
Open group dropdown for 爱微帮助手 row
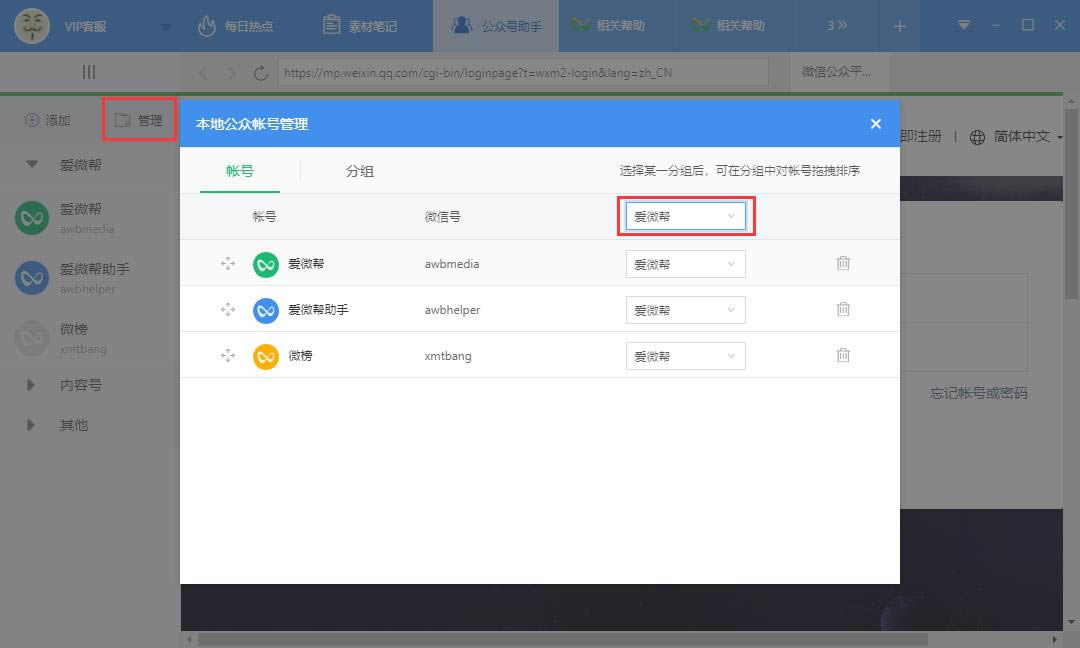point(685,310)
